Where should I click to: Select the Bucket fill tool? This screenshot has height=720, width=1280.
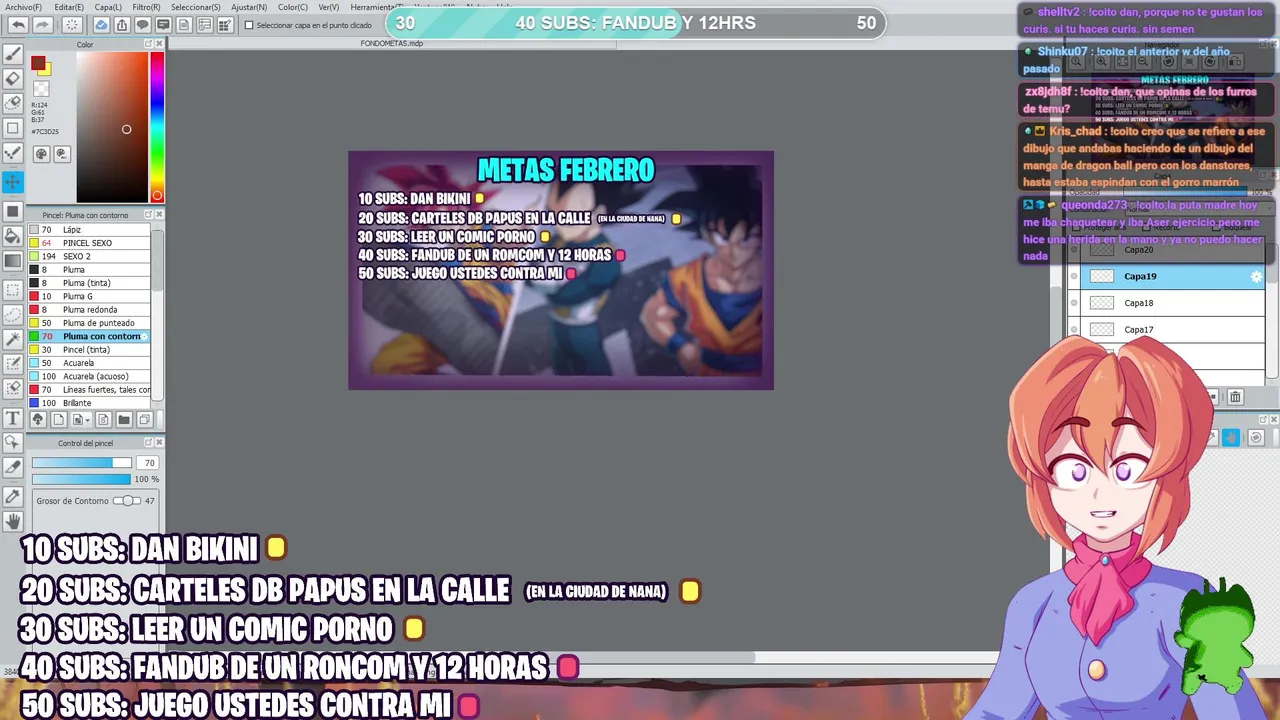pyautogui.click(x=13, y=236)
